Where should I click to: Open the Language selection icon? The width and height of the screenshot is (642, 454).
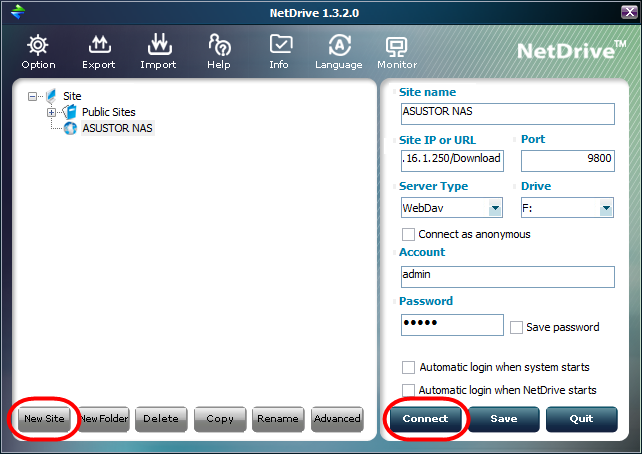click(x=340, y=45)
